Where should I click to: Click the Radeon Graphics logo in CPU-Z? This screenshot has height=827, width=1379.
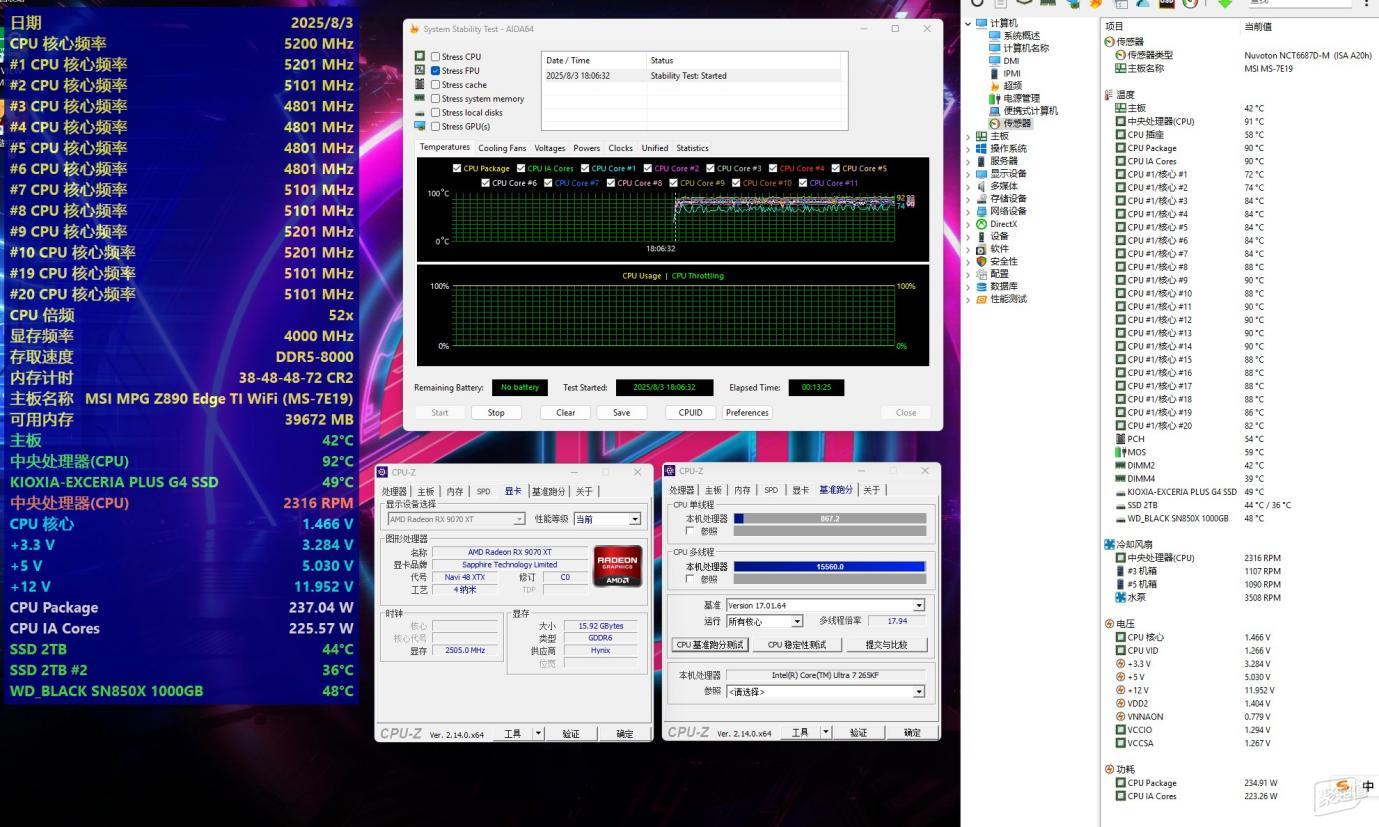click(x=617, y=566)
